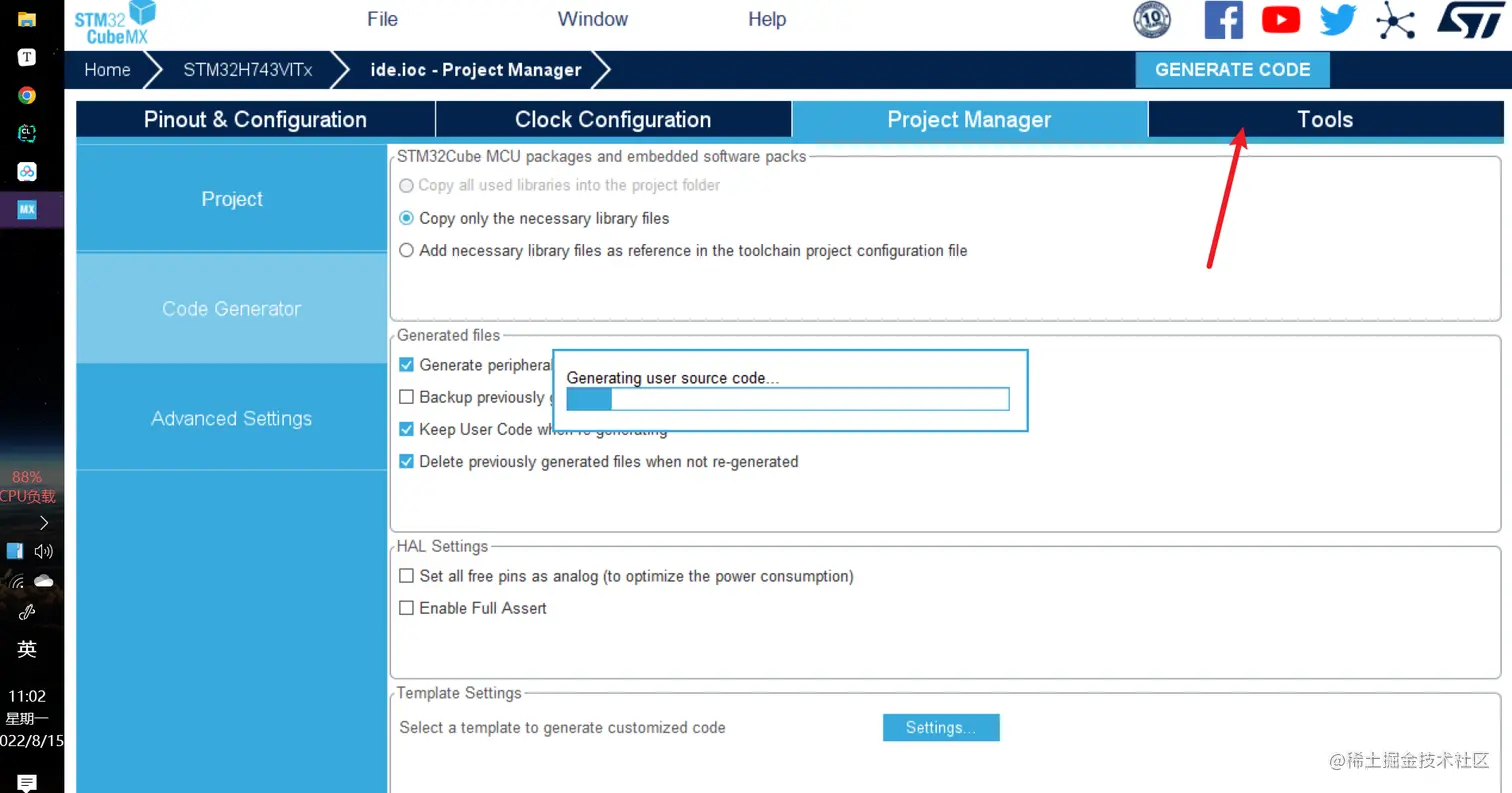Open the YouTube icon link
The height and width of the screenshot is (793, 1512).
coord(1281,20)
